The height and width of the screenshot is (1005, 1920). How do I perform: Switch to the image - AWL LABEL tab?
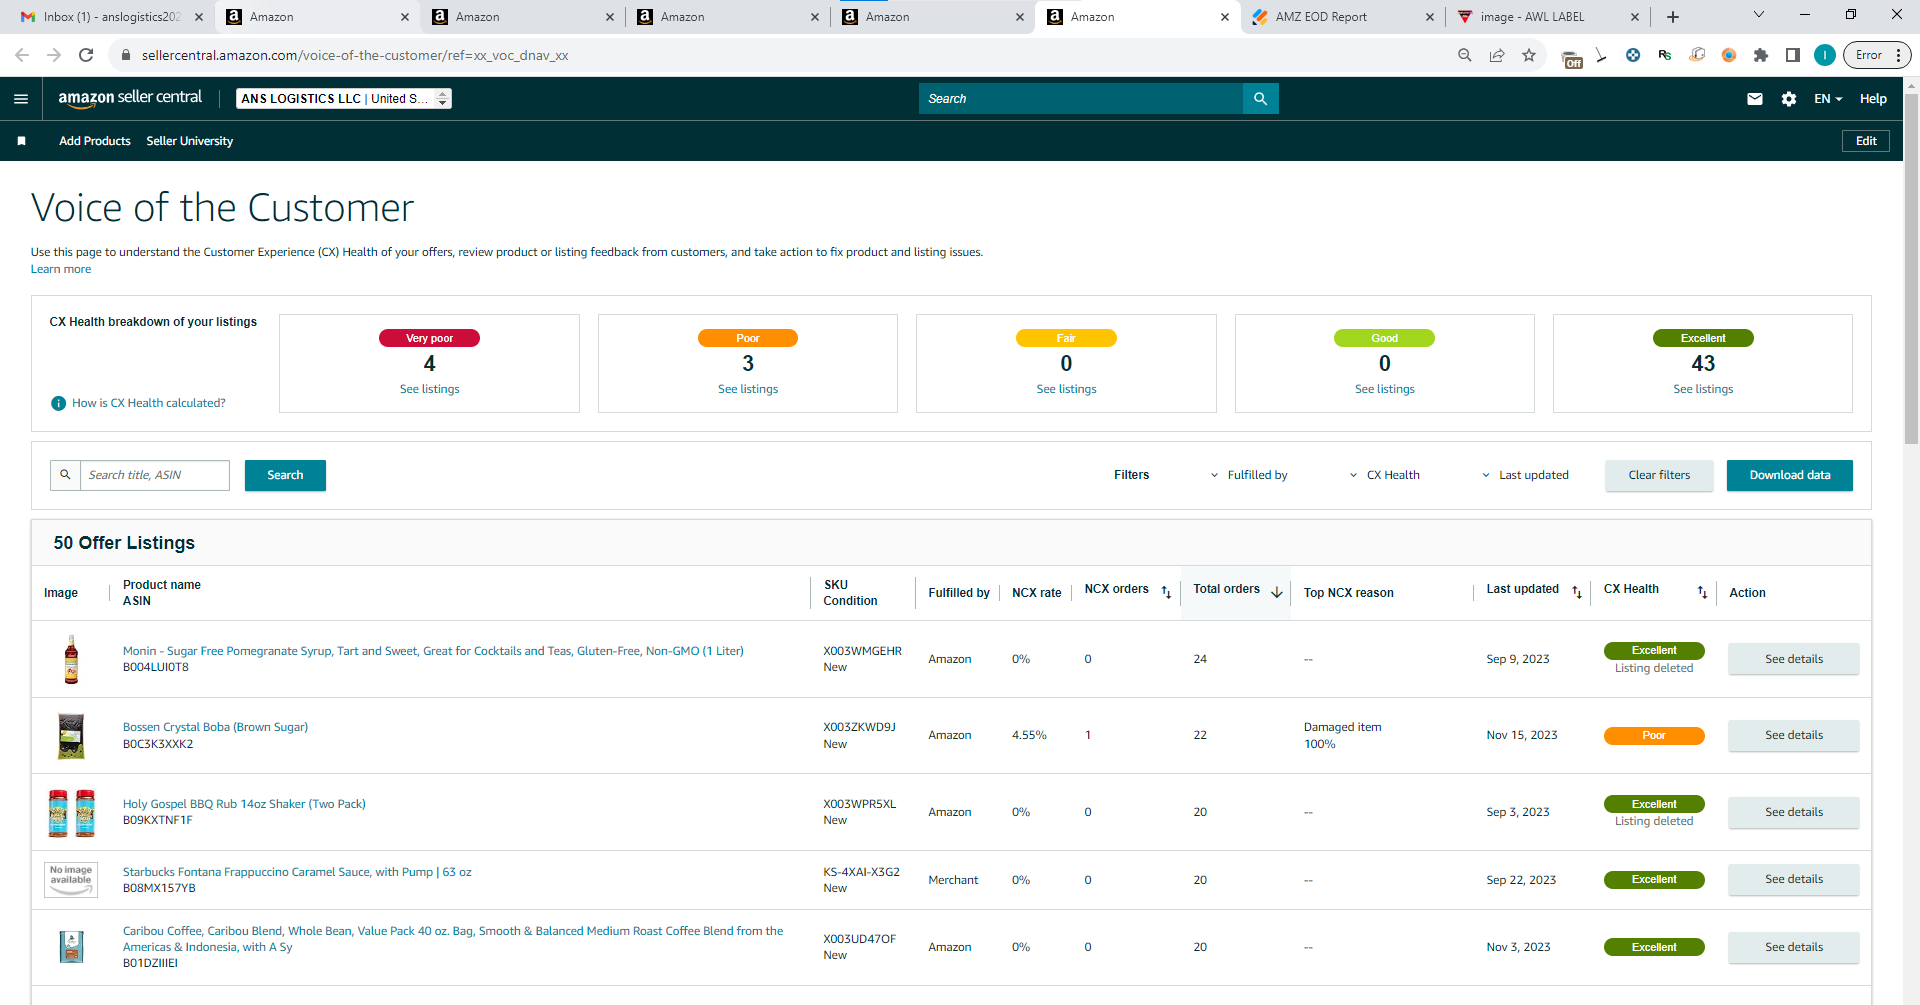point(1546,17)
